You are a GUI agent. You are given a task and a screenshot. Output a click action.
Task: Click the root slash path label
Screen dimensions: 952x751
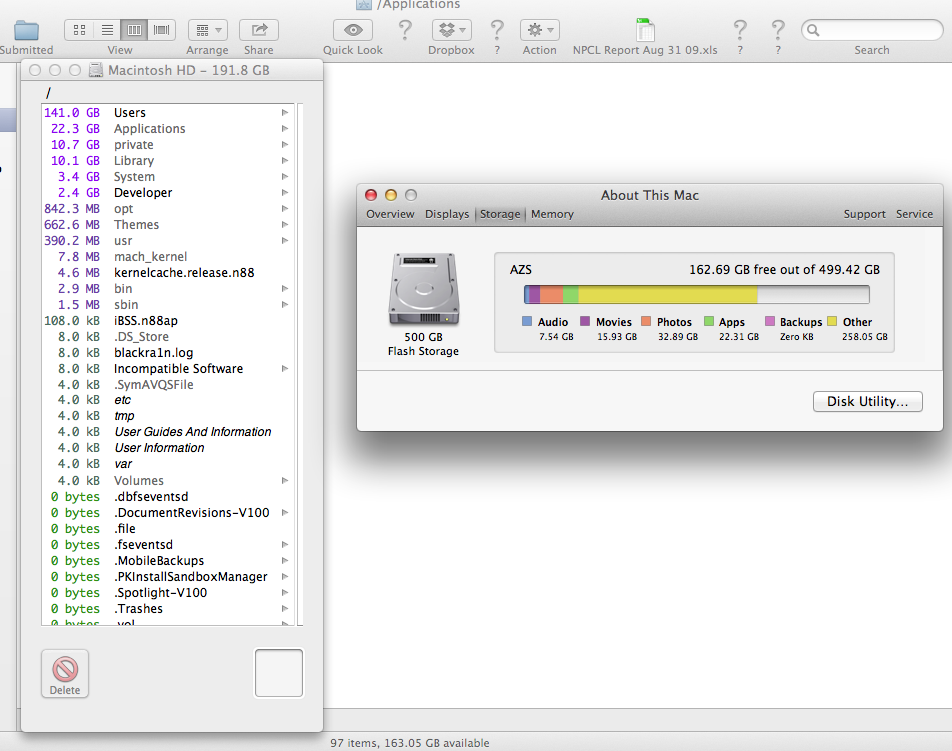coord(48,93)
